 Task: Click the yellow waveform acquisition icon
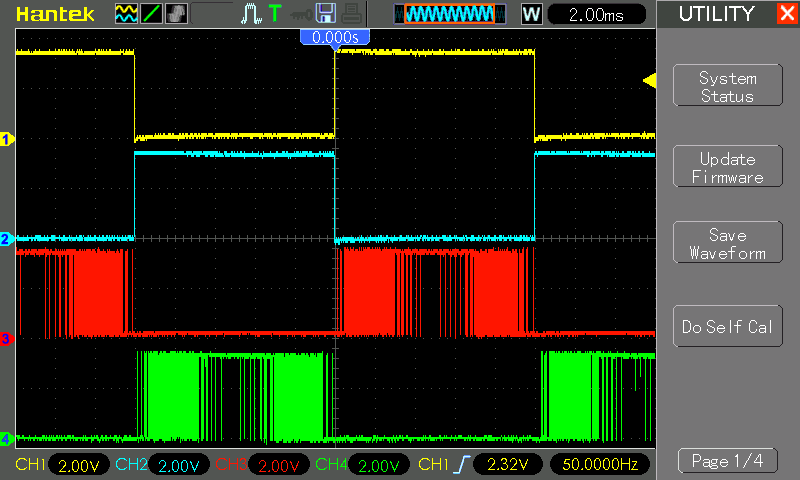pyautogui.click(x=126, y=14)
